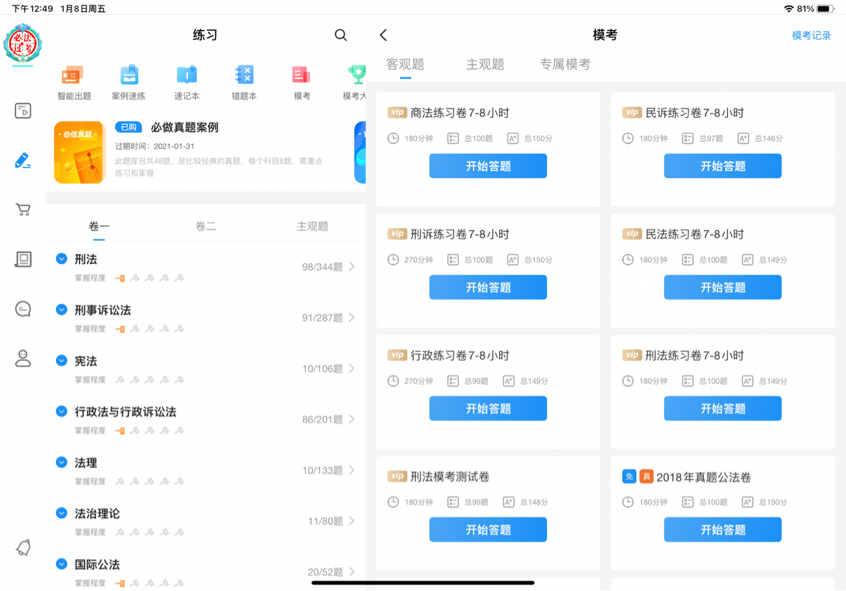846x591 pixels.
Task: Open the search magnifier in 练习 header
Action: click(x=340, y=35)
